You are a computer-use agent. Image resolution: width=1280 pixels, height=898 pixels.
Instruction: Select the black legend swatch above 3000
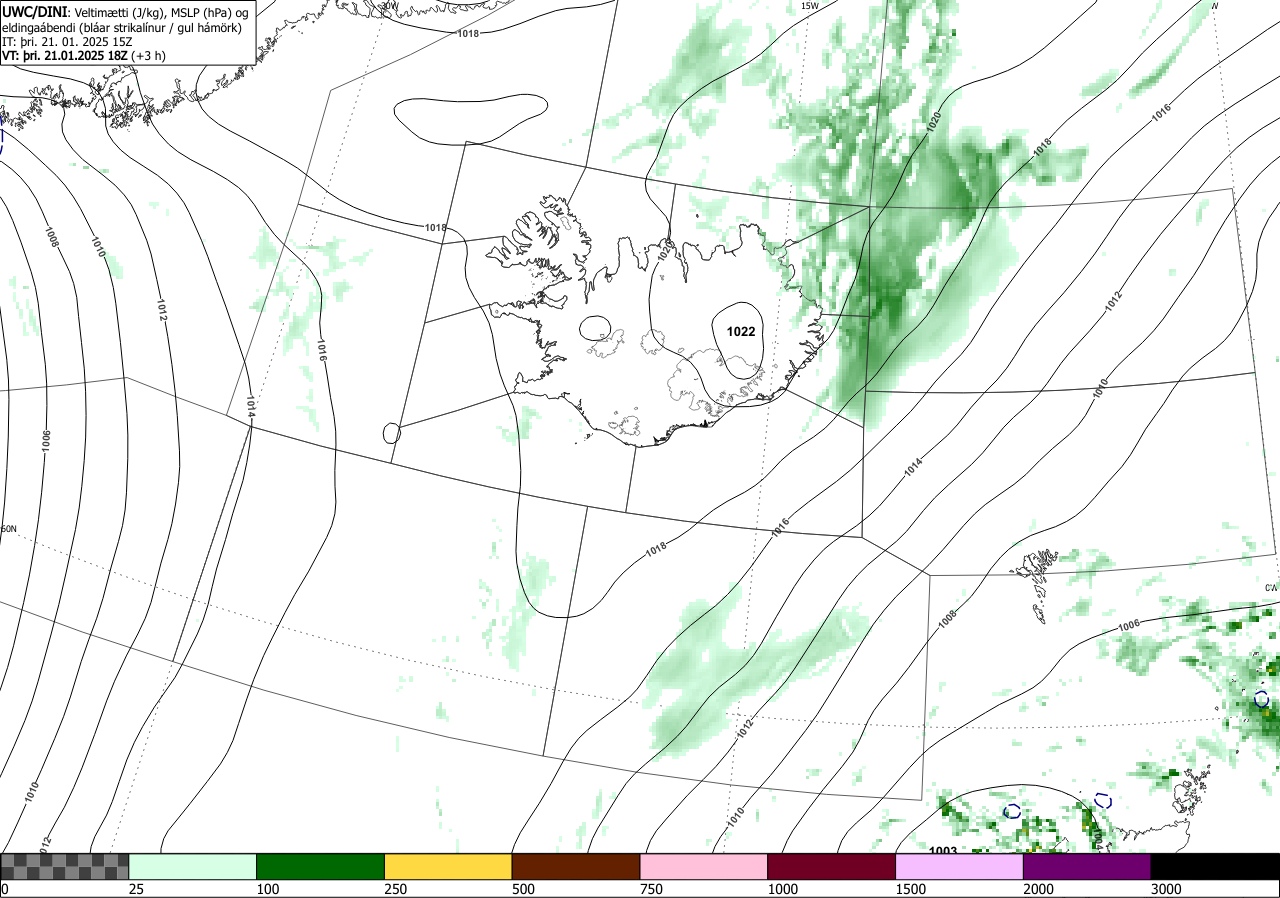coord(1215,866)
